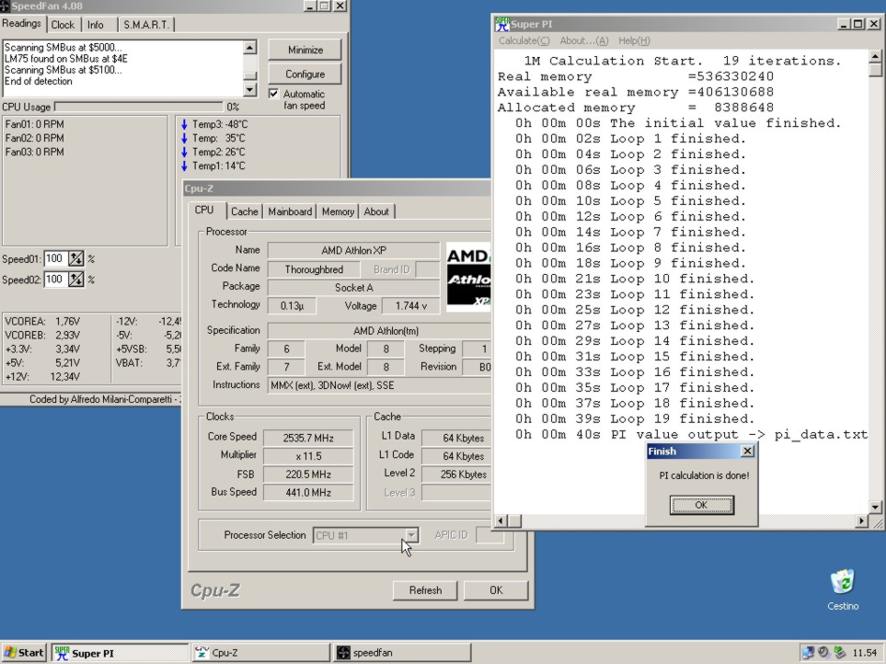
Task: Click the AMD Athlon XP logo in Cpu-Z
Action: click(x=468, y=277)
